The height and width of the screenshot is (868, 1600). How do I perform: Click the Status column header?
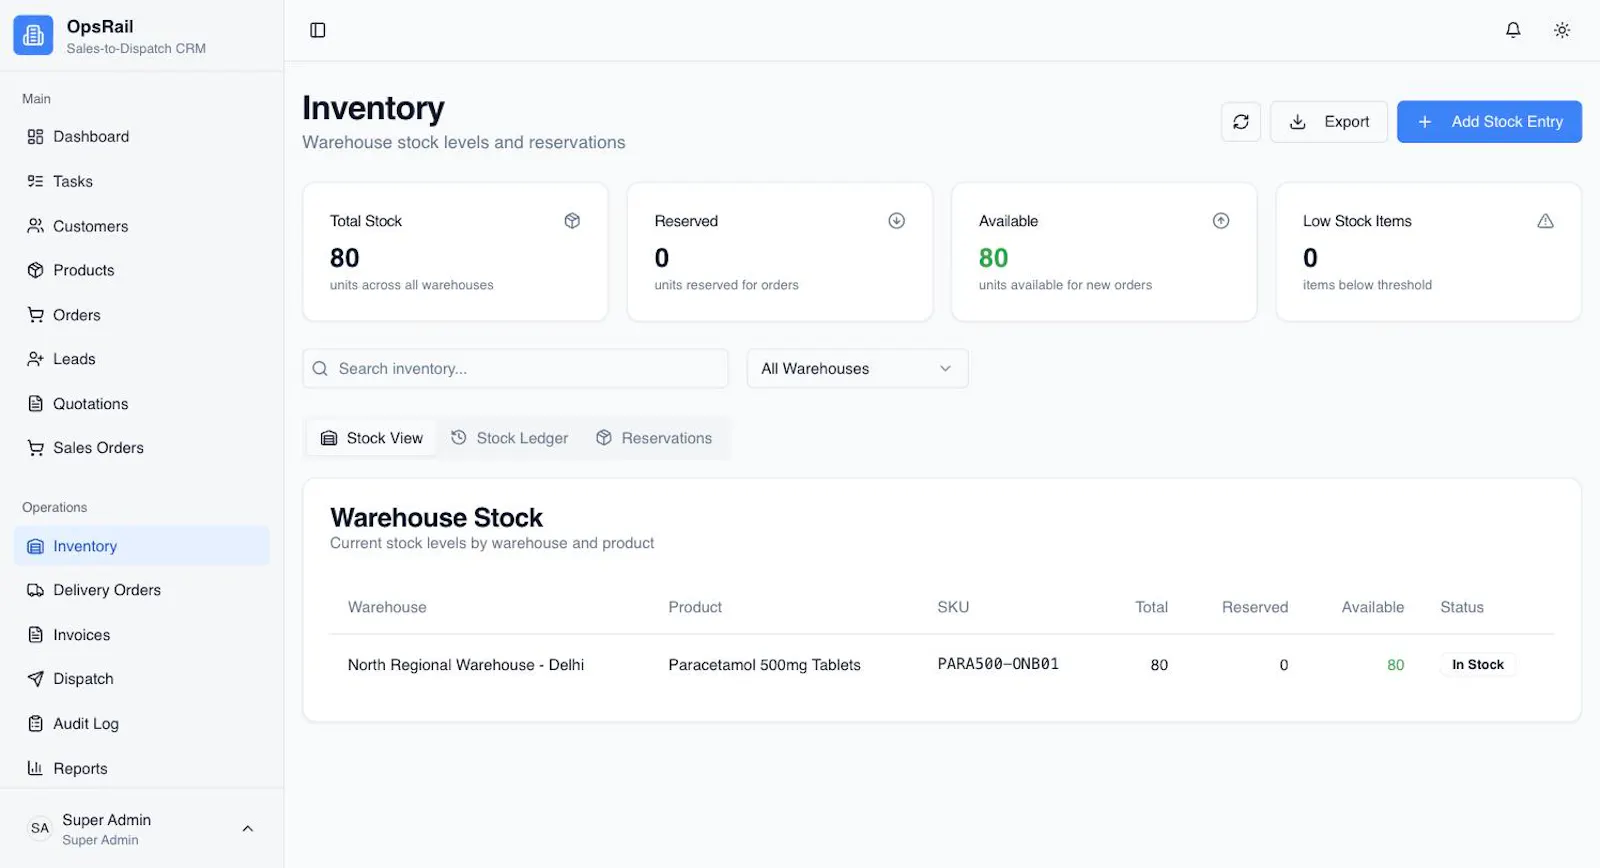pyautogui.click(x=1462, y=607)
